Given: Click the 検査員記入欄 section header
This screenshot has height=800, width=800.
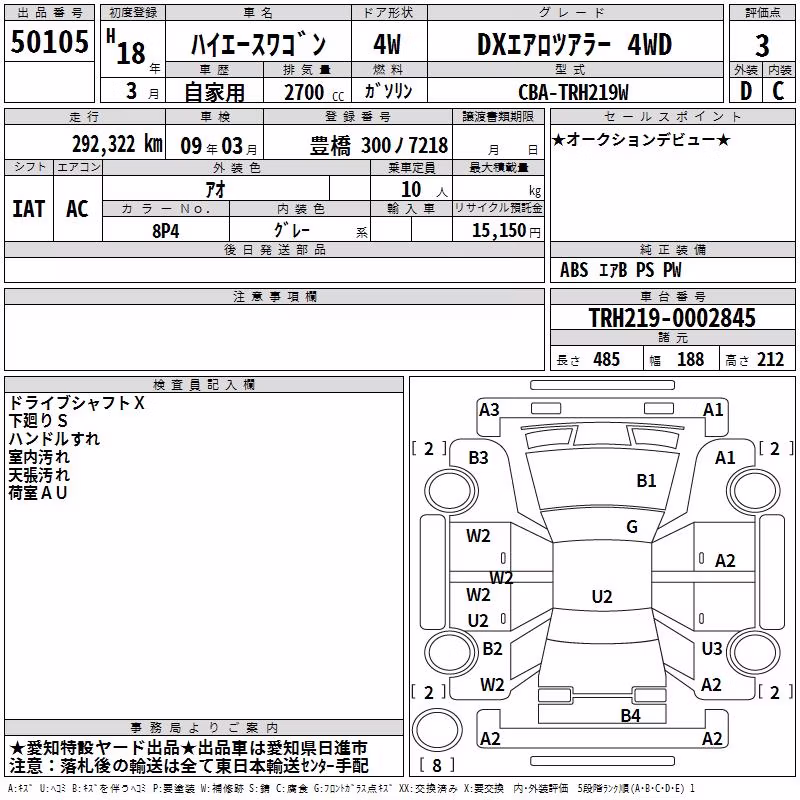Looking at the screenshot, I should [x=204, y=385].
